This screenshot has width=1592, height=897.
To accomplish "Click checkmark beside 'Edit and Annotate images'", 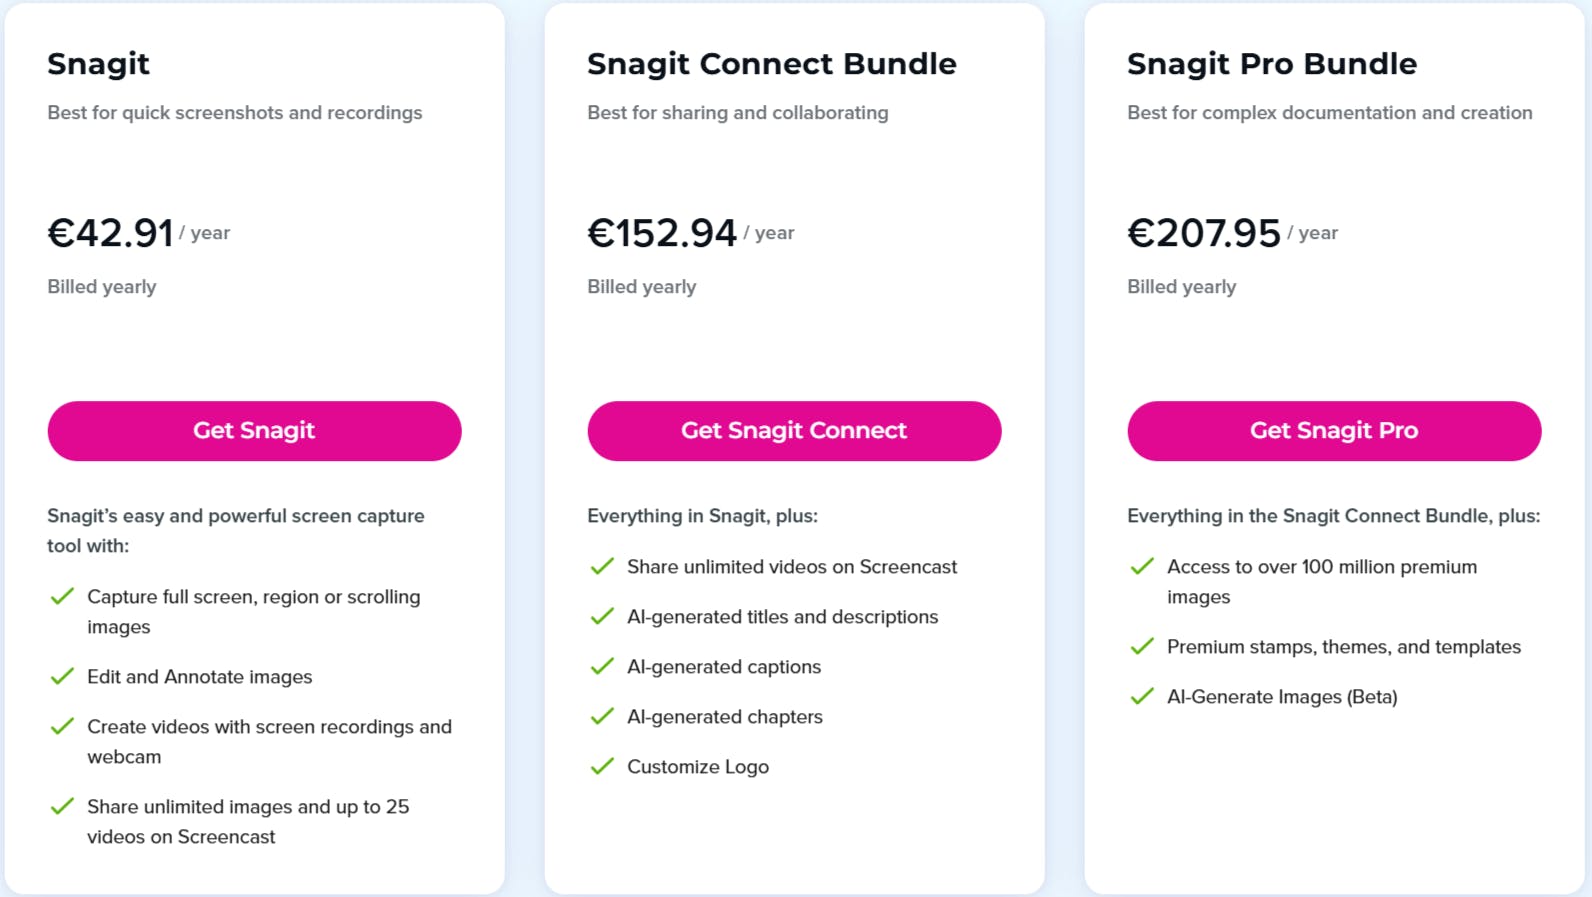I will pyautogui.click(x=62, y=676).
